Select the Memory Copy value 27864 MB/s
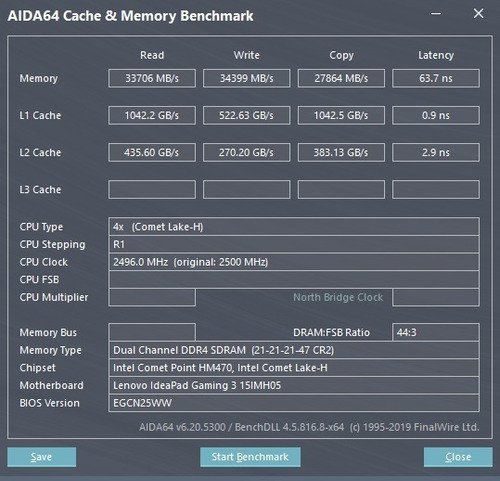Screen dimensions: 500x481 click(341, 78)
